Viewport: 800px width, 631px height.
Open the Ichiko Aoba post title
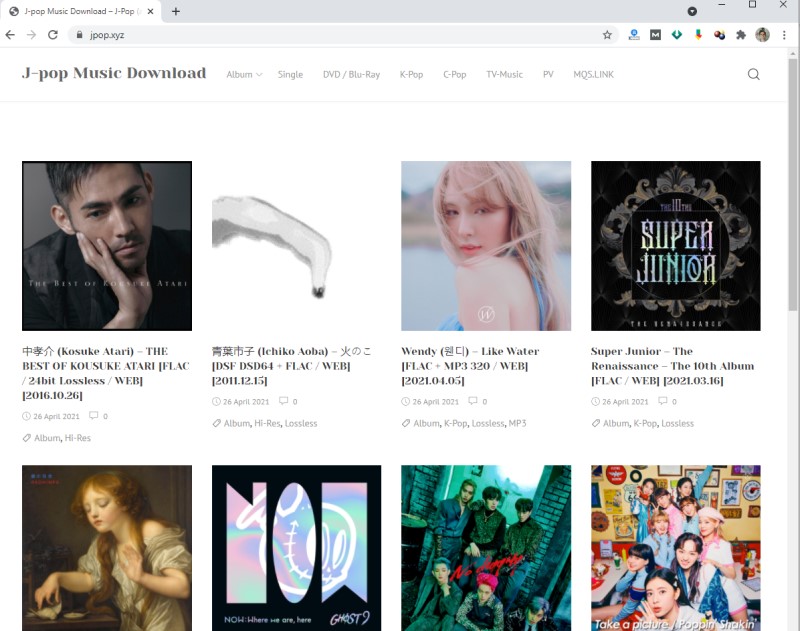coord(291,366)
